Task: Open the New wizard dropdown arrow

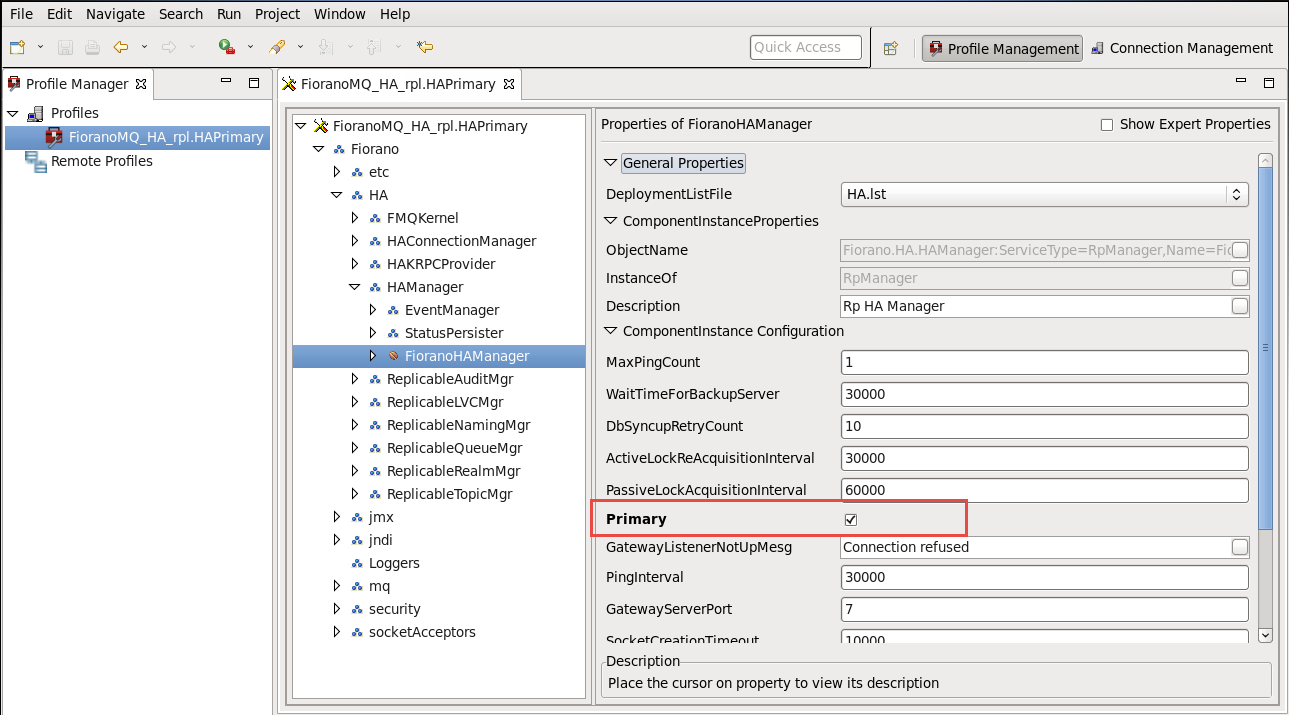Action: tap(40, 47)
